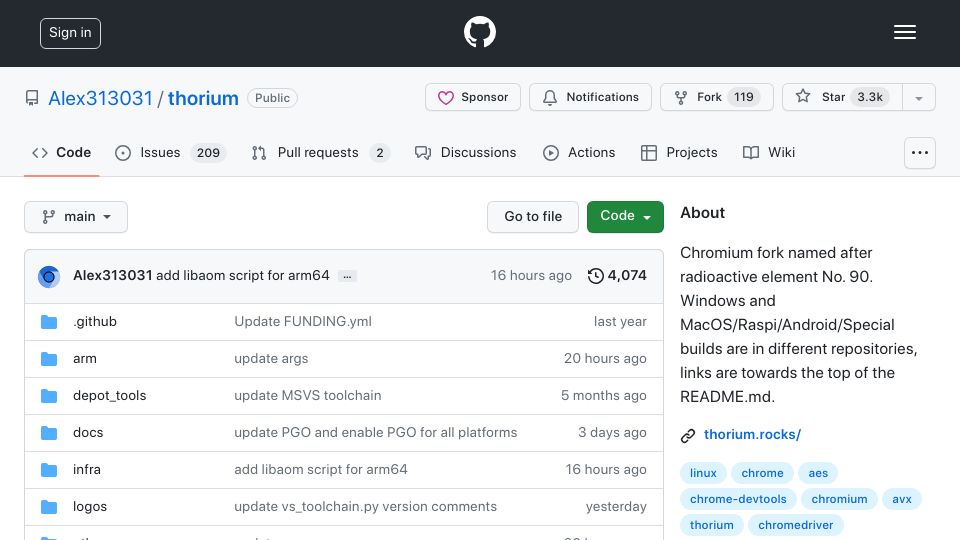
Task: Open the logos folder
Action: [x=90, y=507]
